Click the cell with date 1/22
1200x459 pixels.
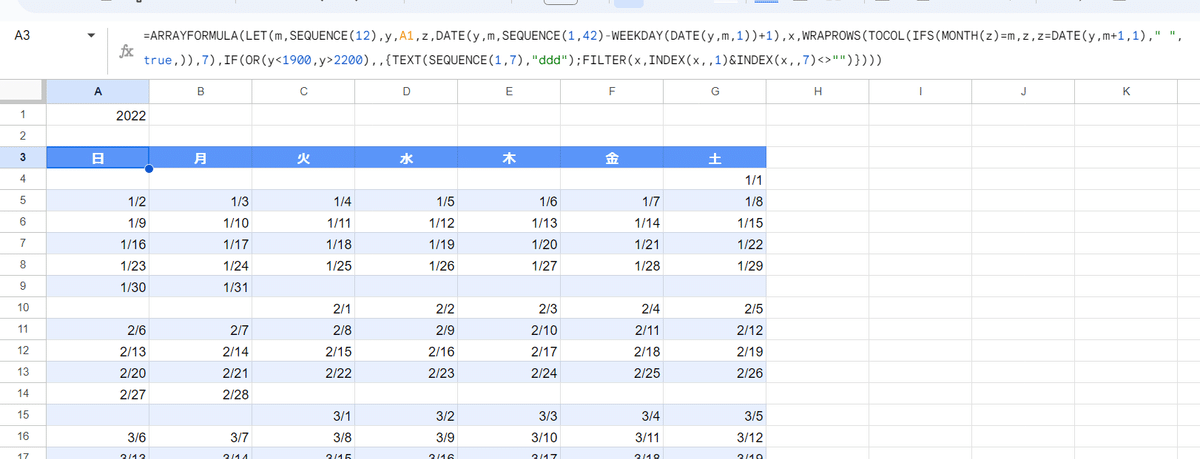tap(714, 244)
